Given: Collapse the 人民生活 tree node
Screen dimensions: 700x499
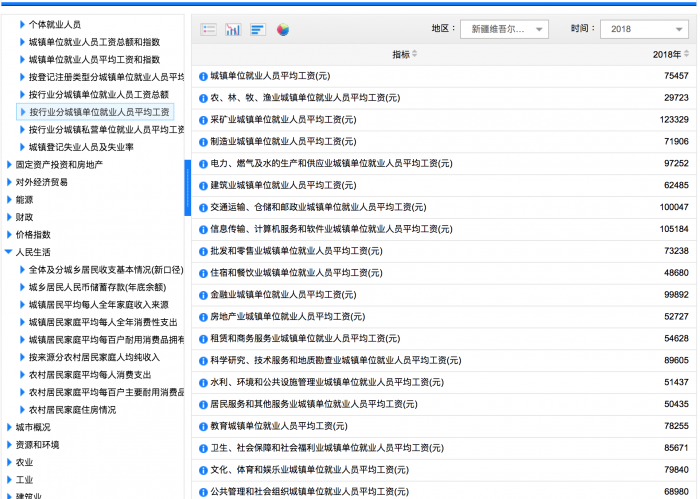Looking at the screenshot, I should coord(9,253).
